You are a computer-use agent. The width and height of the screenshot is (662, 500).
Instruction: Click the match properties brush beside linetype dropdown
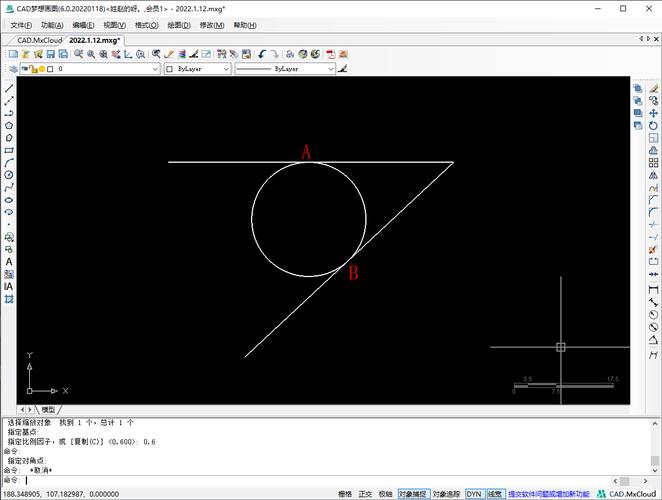coord(342,68)
